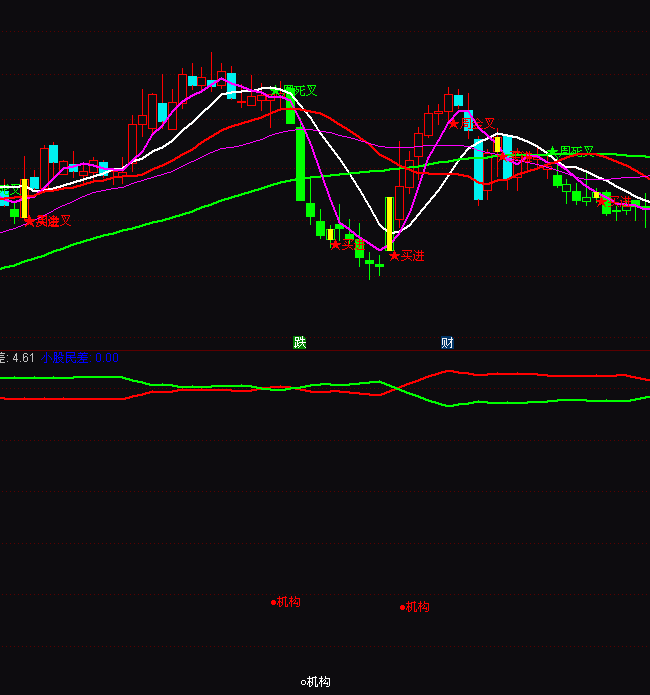Click the blue 财 event marker
650x695 pixels.
tap(447, 343)
